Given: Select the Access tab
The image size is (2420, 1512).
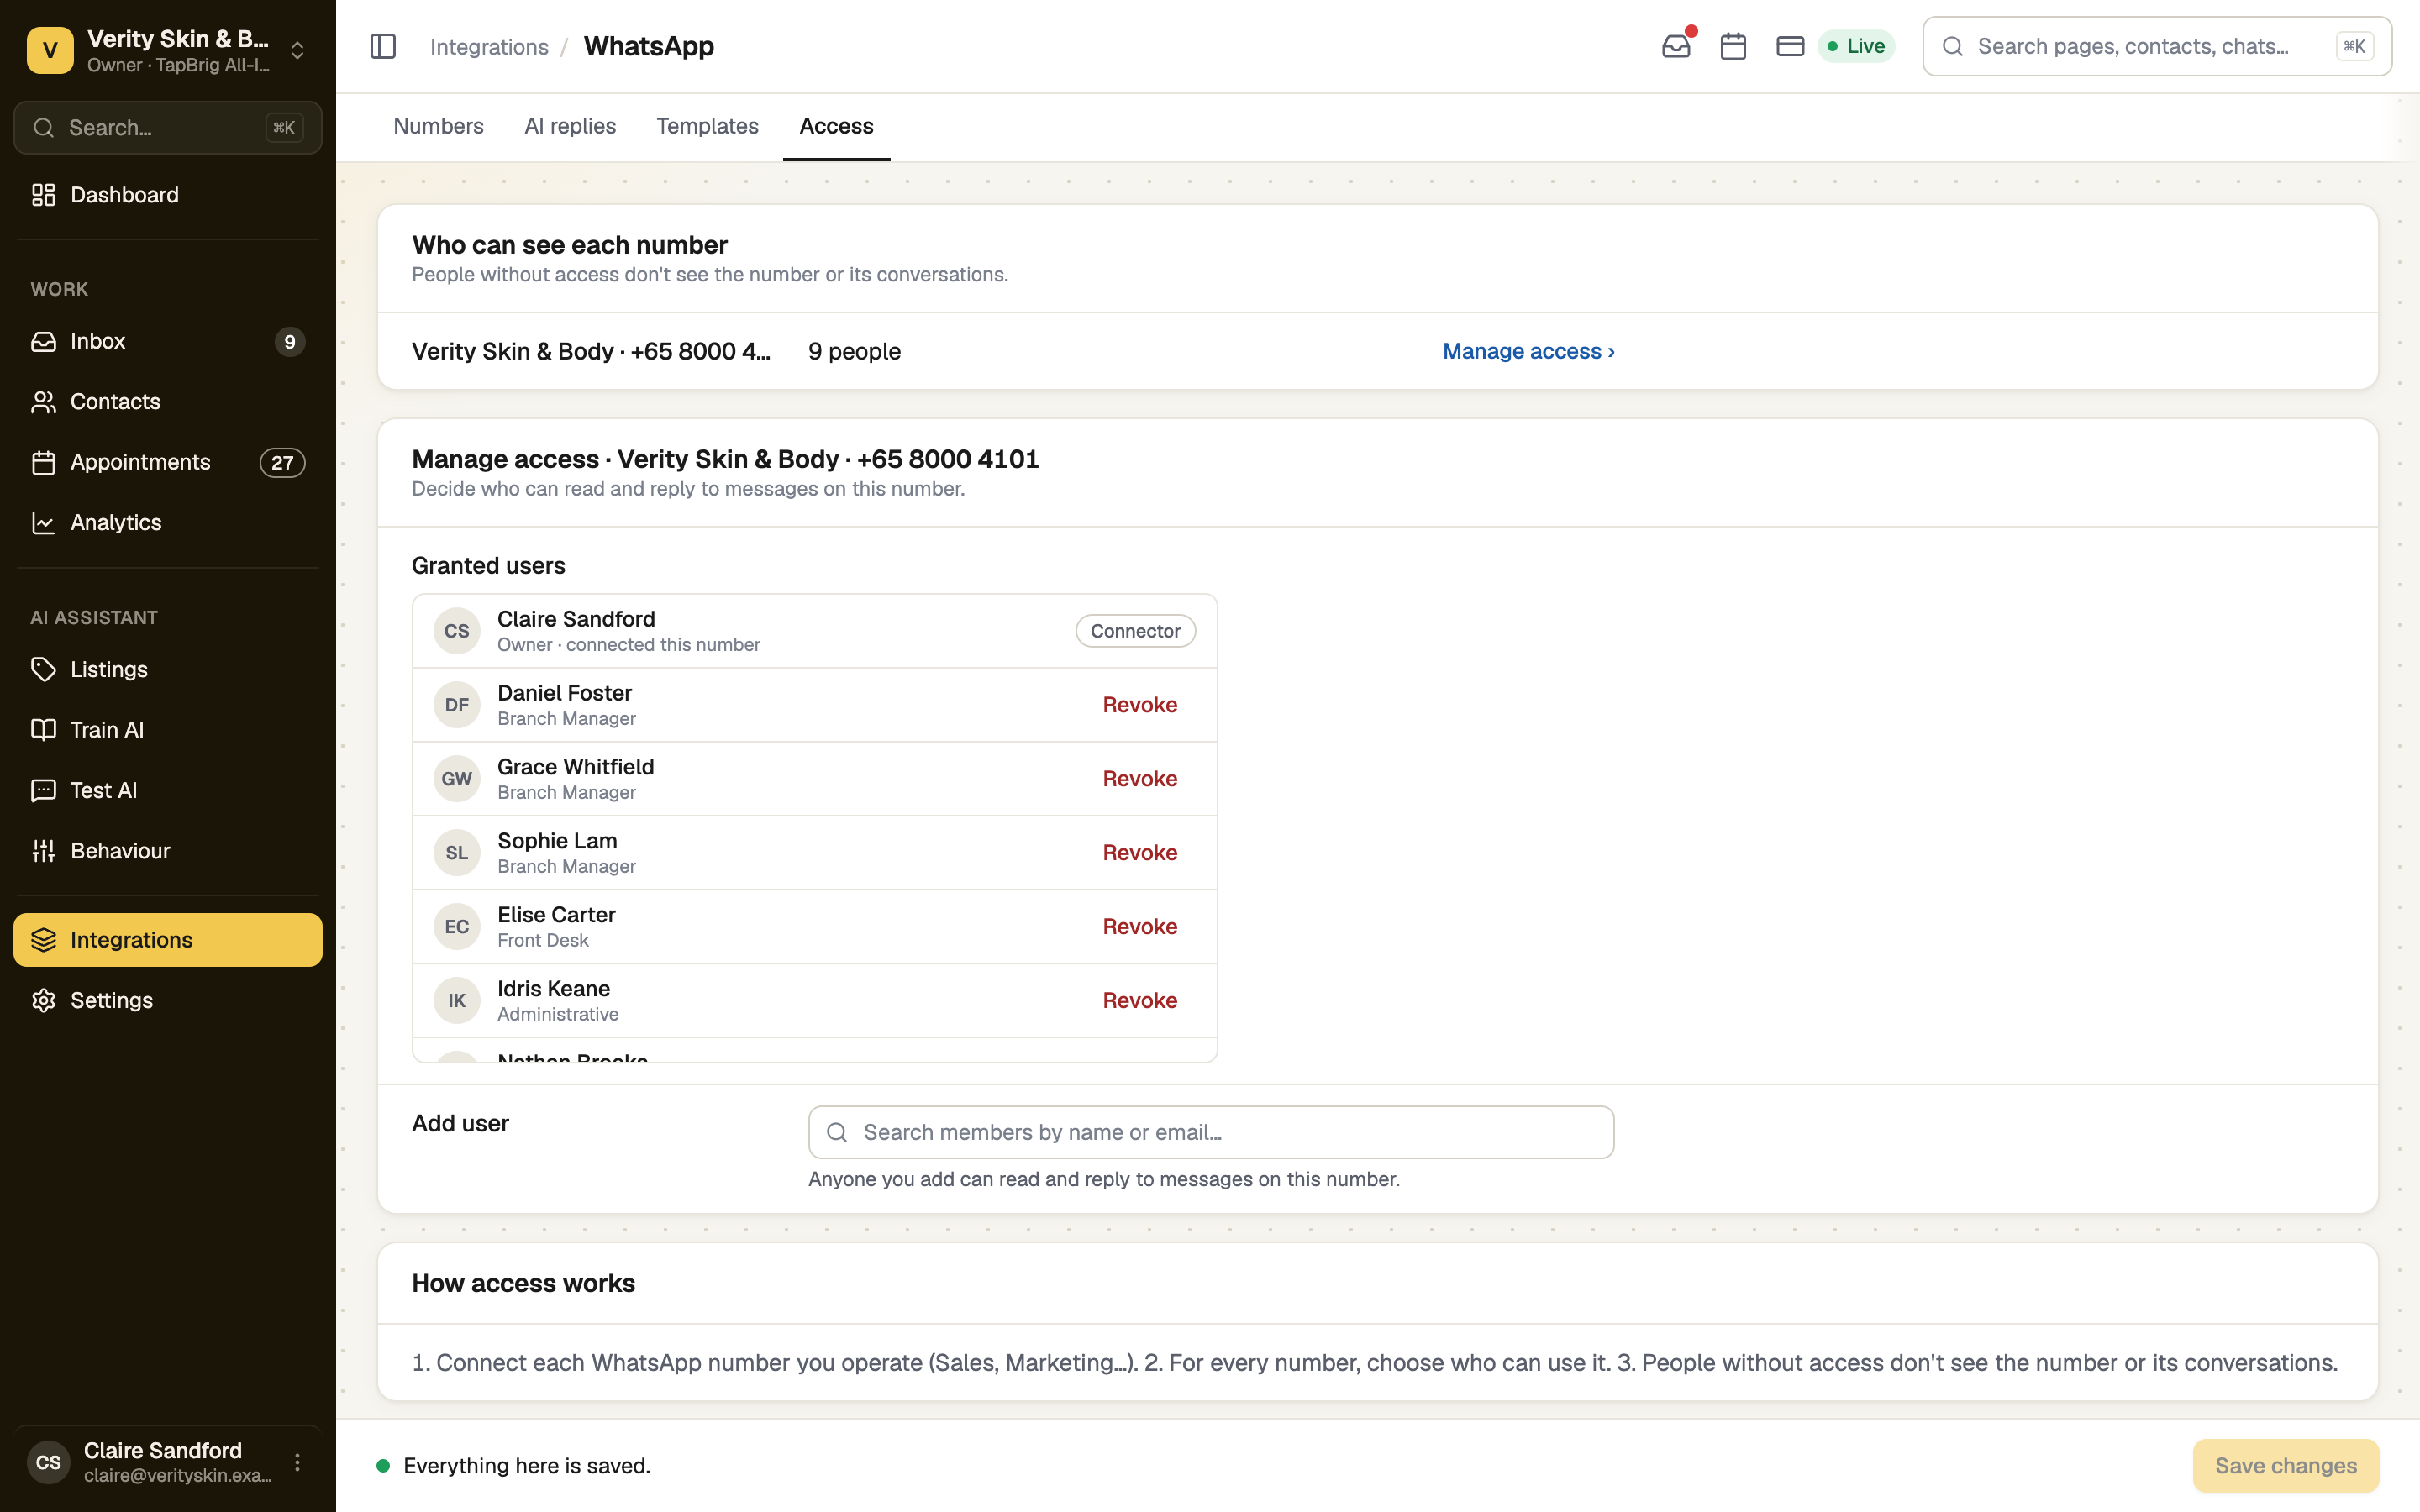Looking at the screenshot, I should 836,126.
